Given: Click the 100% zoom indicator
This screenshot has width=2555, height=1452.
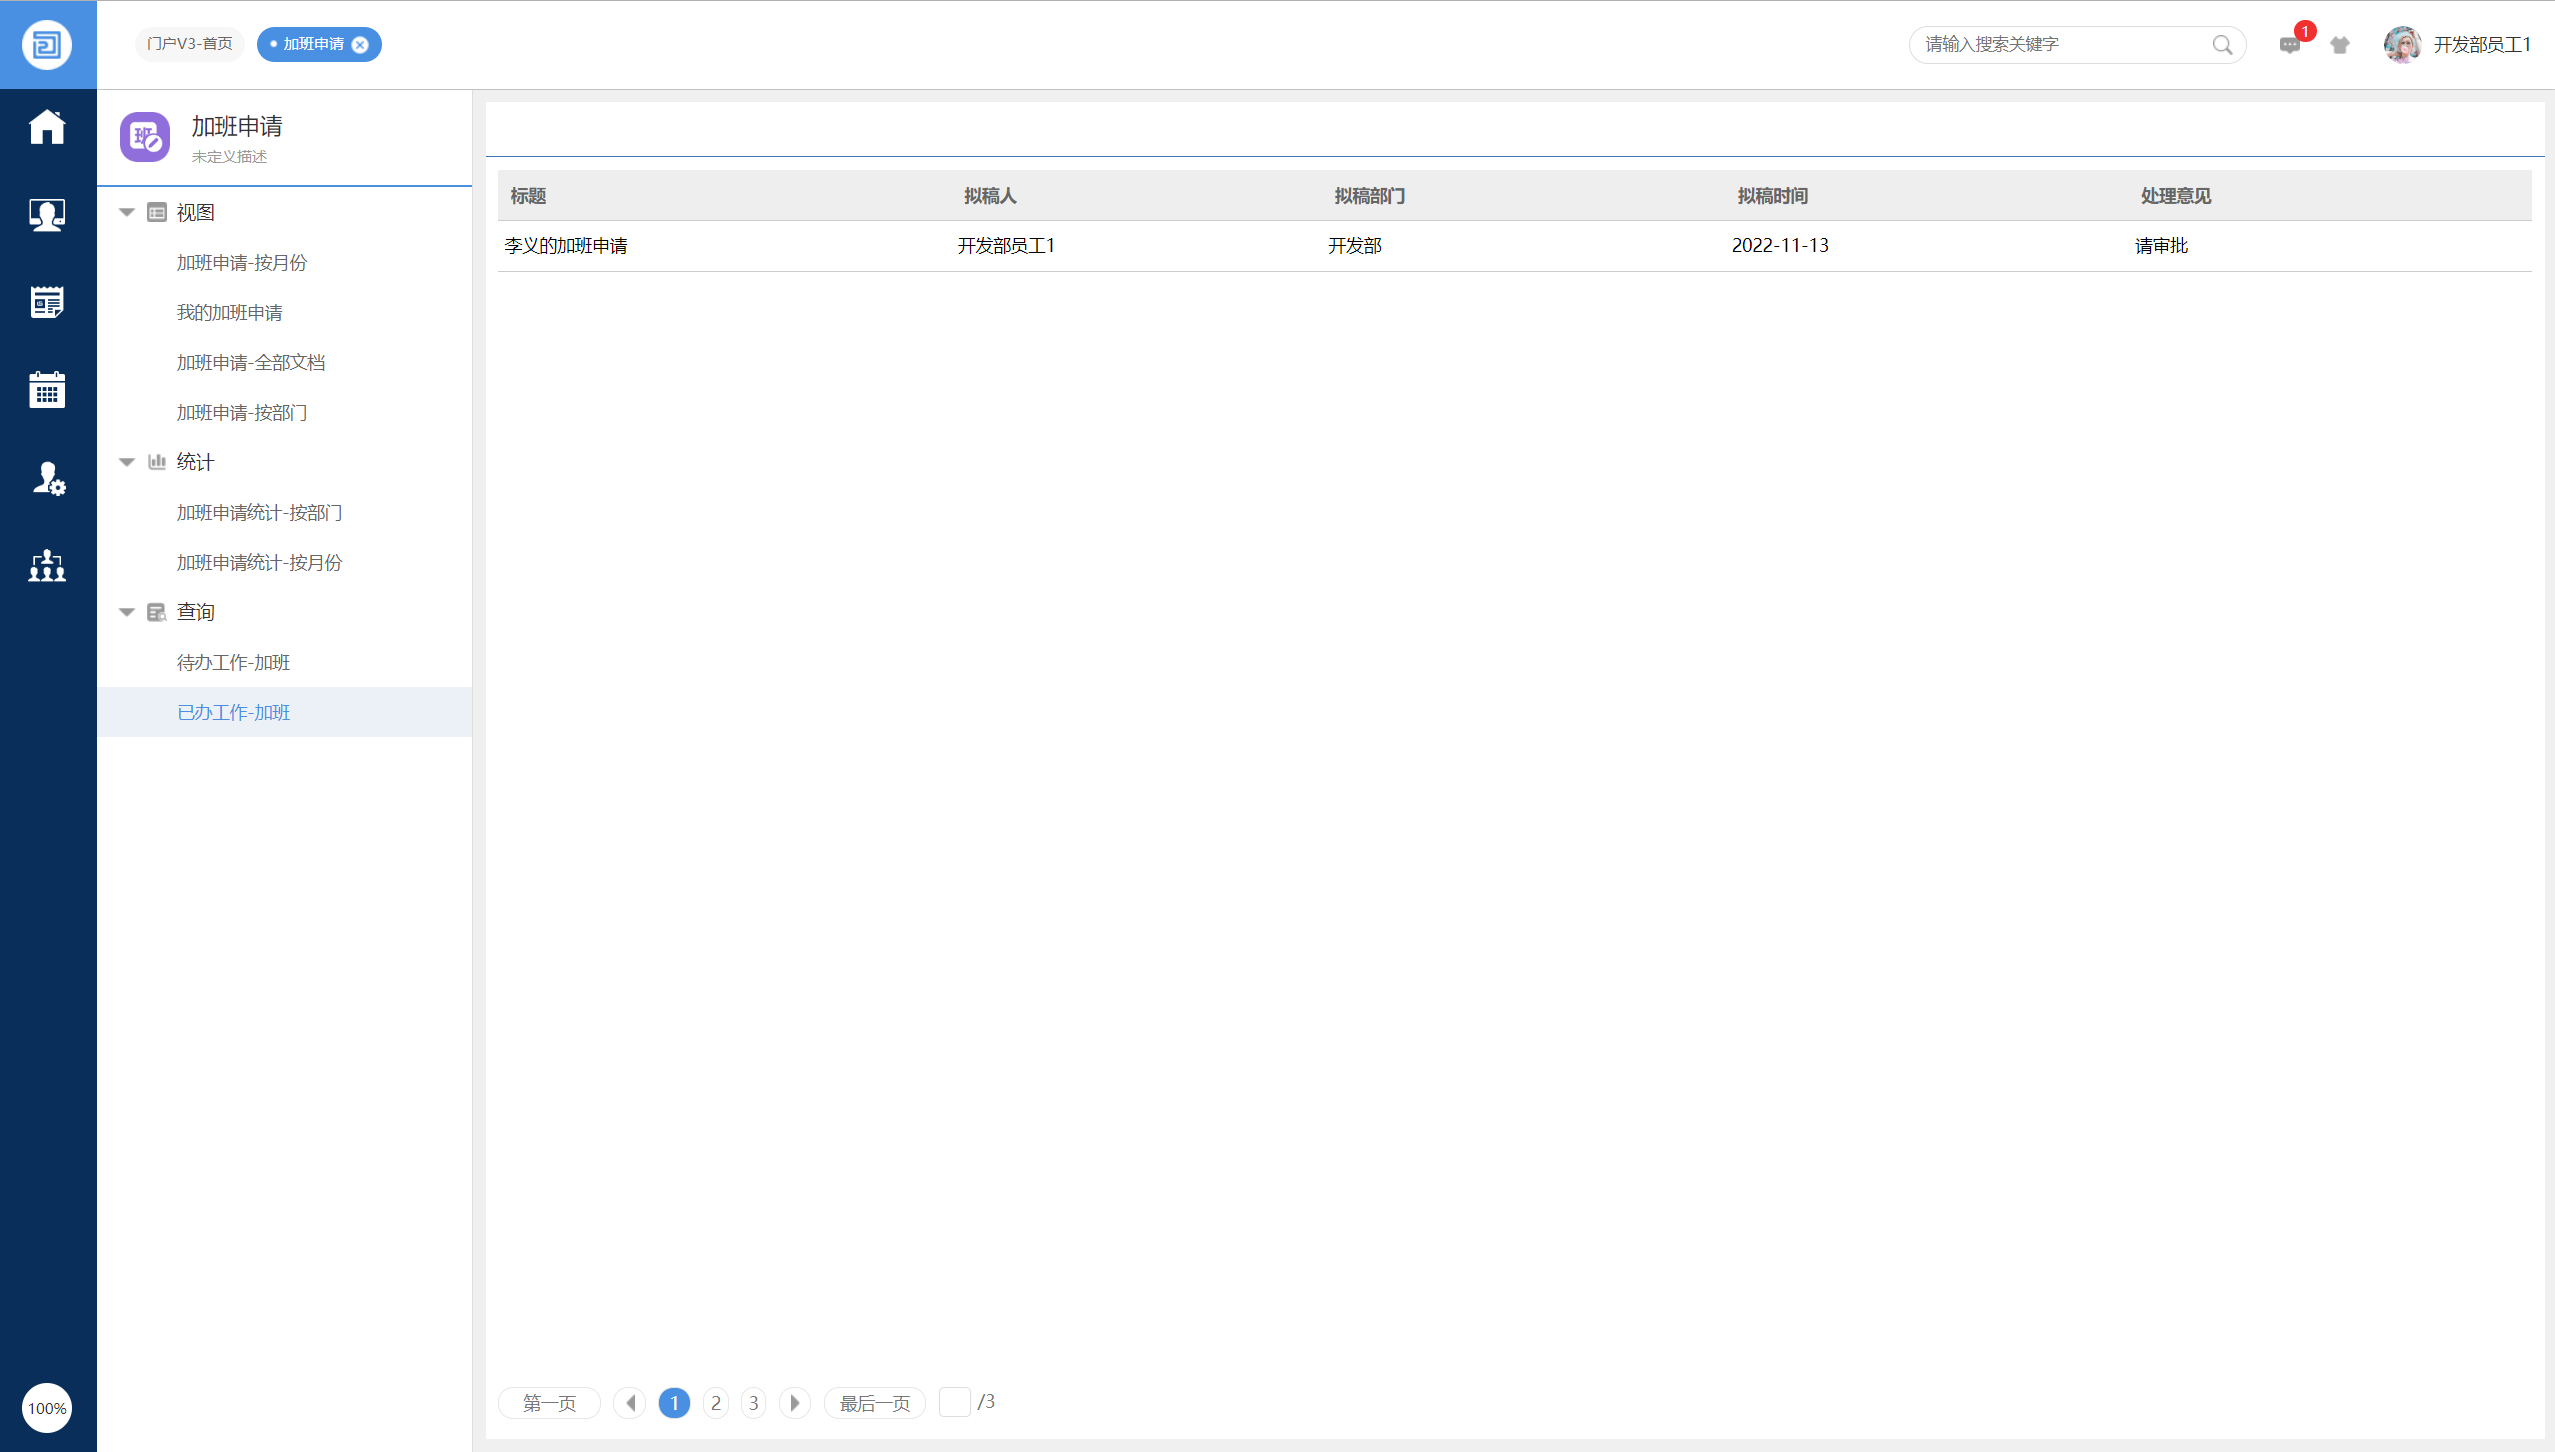Looking at the screenshot, I should click(x=47, y=1408).
